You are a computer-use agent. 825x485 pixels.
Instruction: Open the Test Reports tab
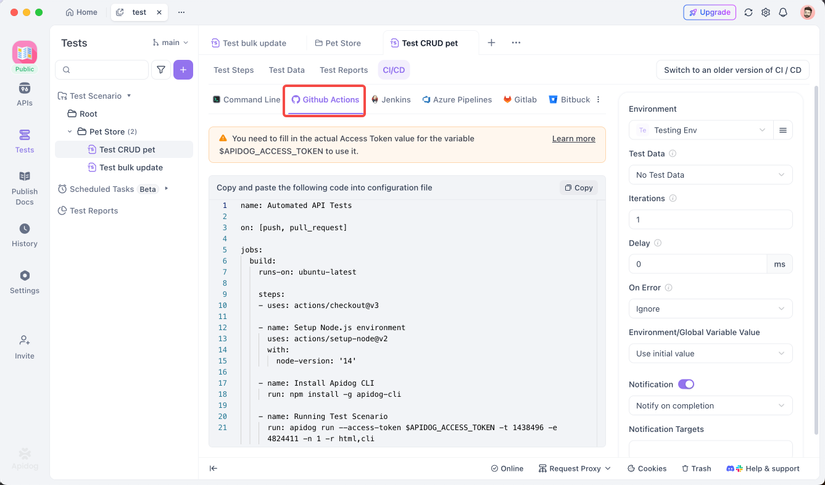[343, 70]
